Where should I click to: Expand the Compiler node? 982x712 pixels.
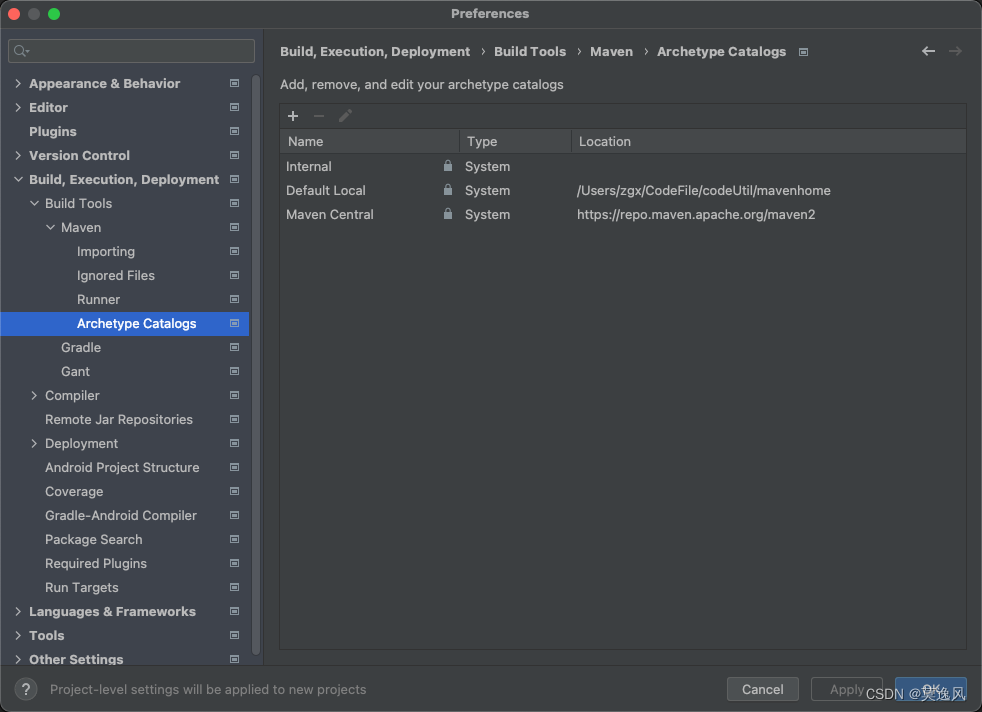34,396
